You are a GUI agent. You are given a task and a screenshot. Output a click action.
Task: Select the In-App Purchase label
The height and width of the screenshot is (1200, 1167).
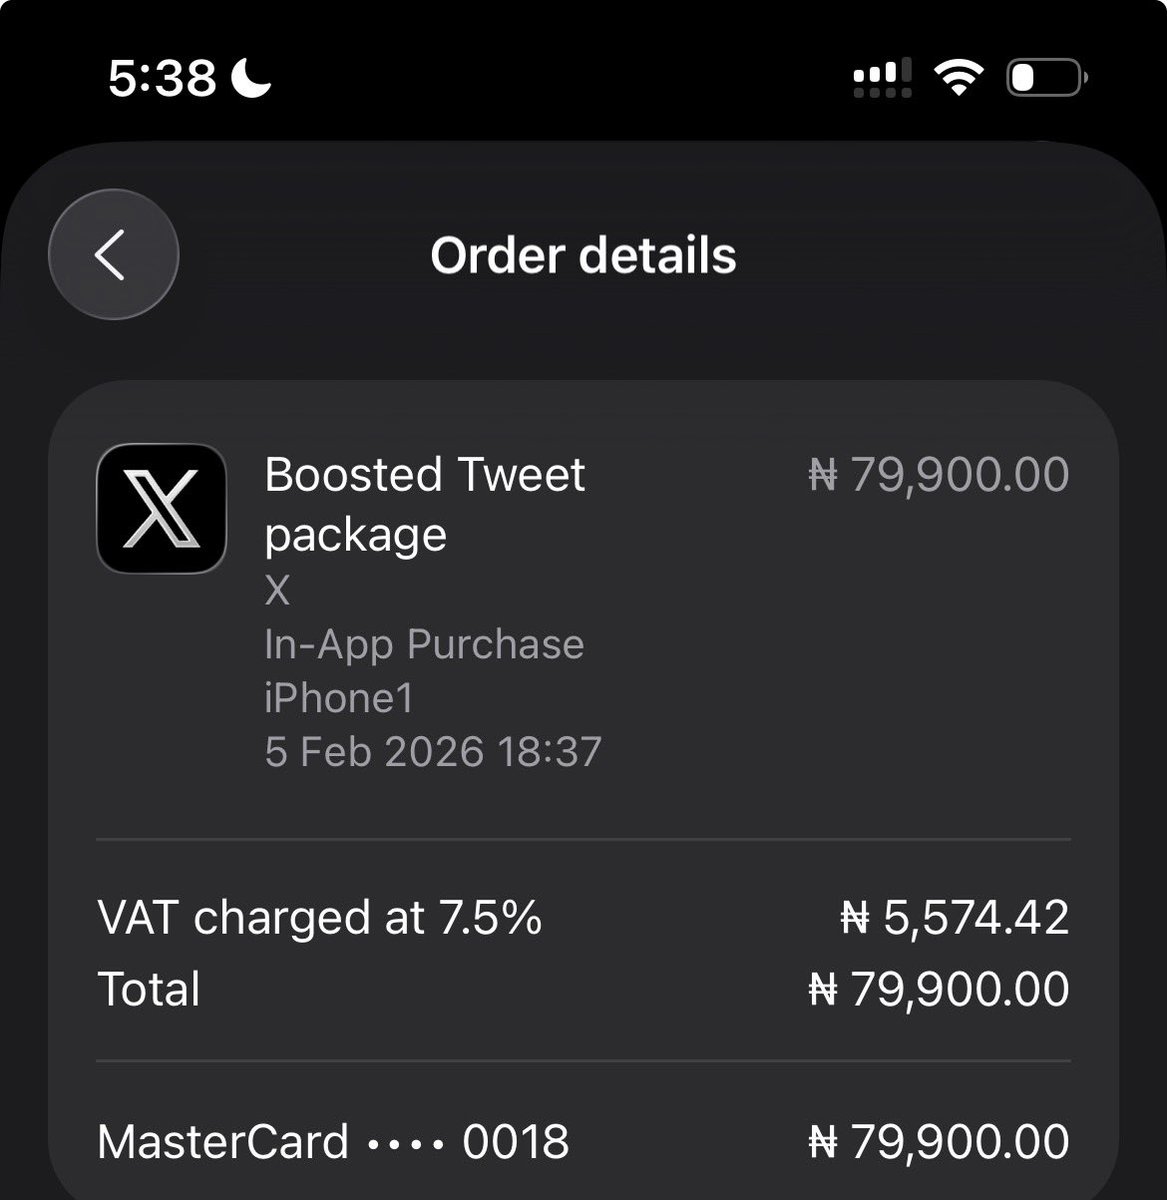(x=424, y=645)
